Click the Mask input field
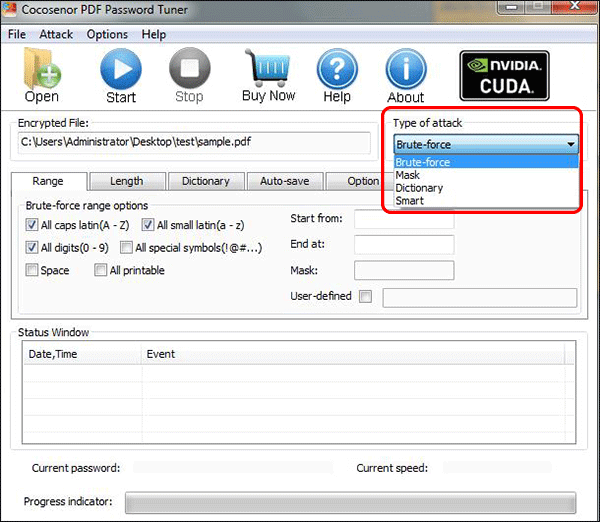The height and width of the screenshot is (522, 600). pyautogui.click(x=404, y=270)
